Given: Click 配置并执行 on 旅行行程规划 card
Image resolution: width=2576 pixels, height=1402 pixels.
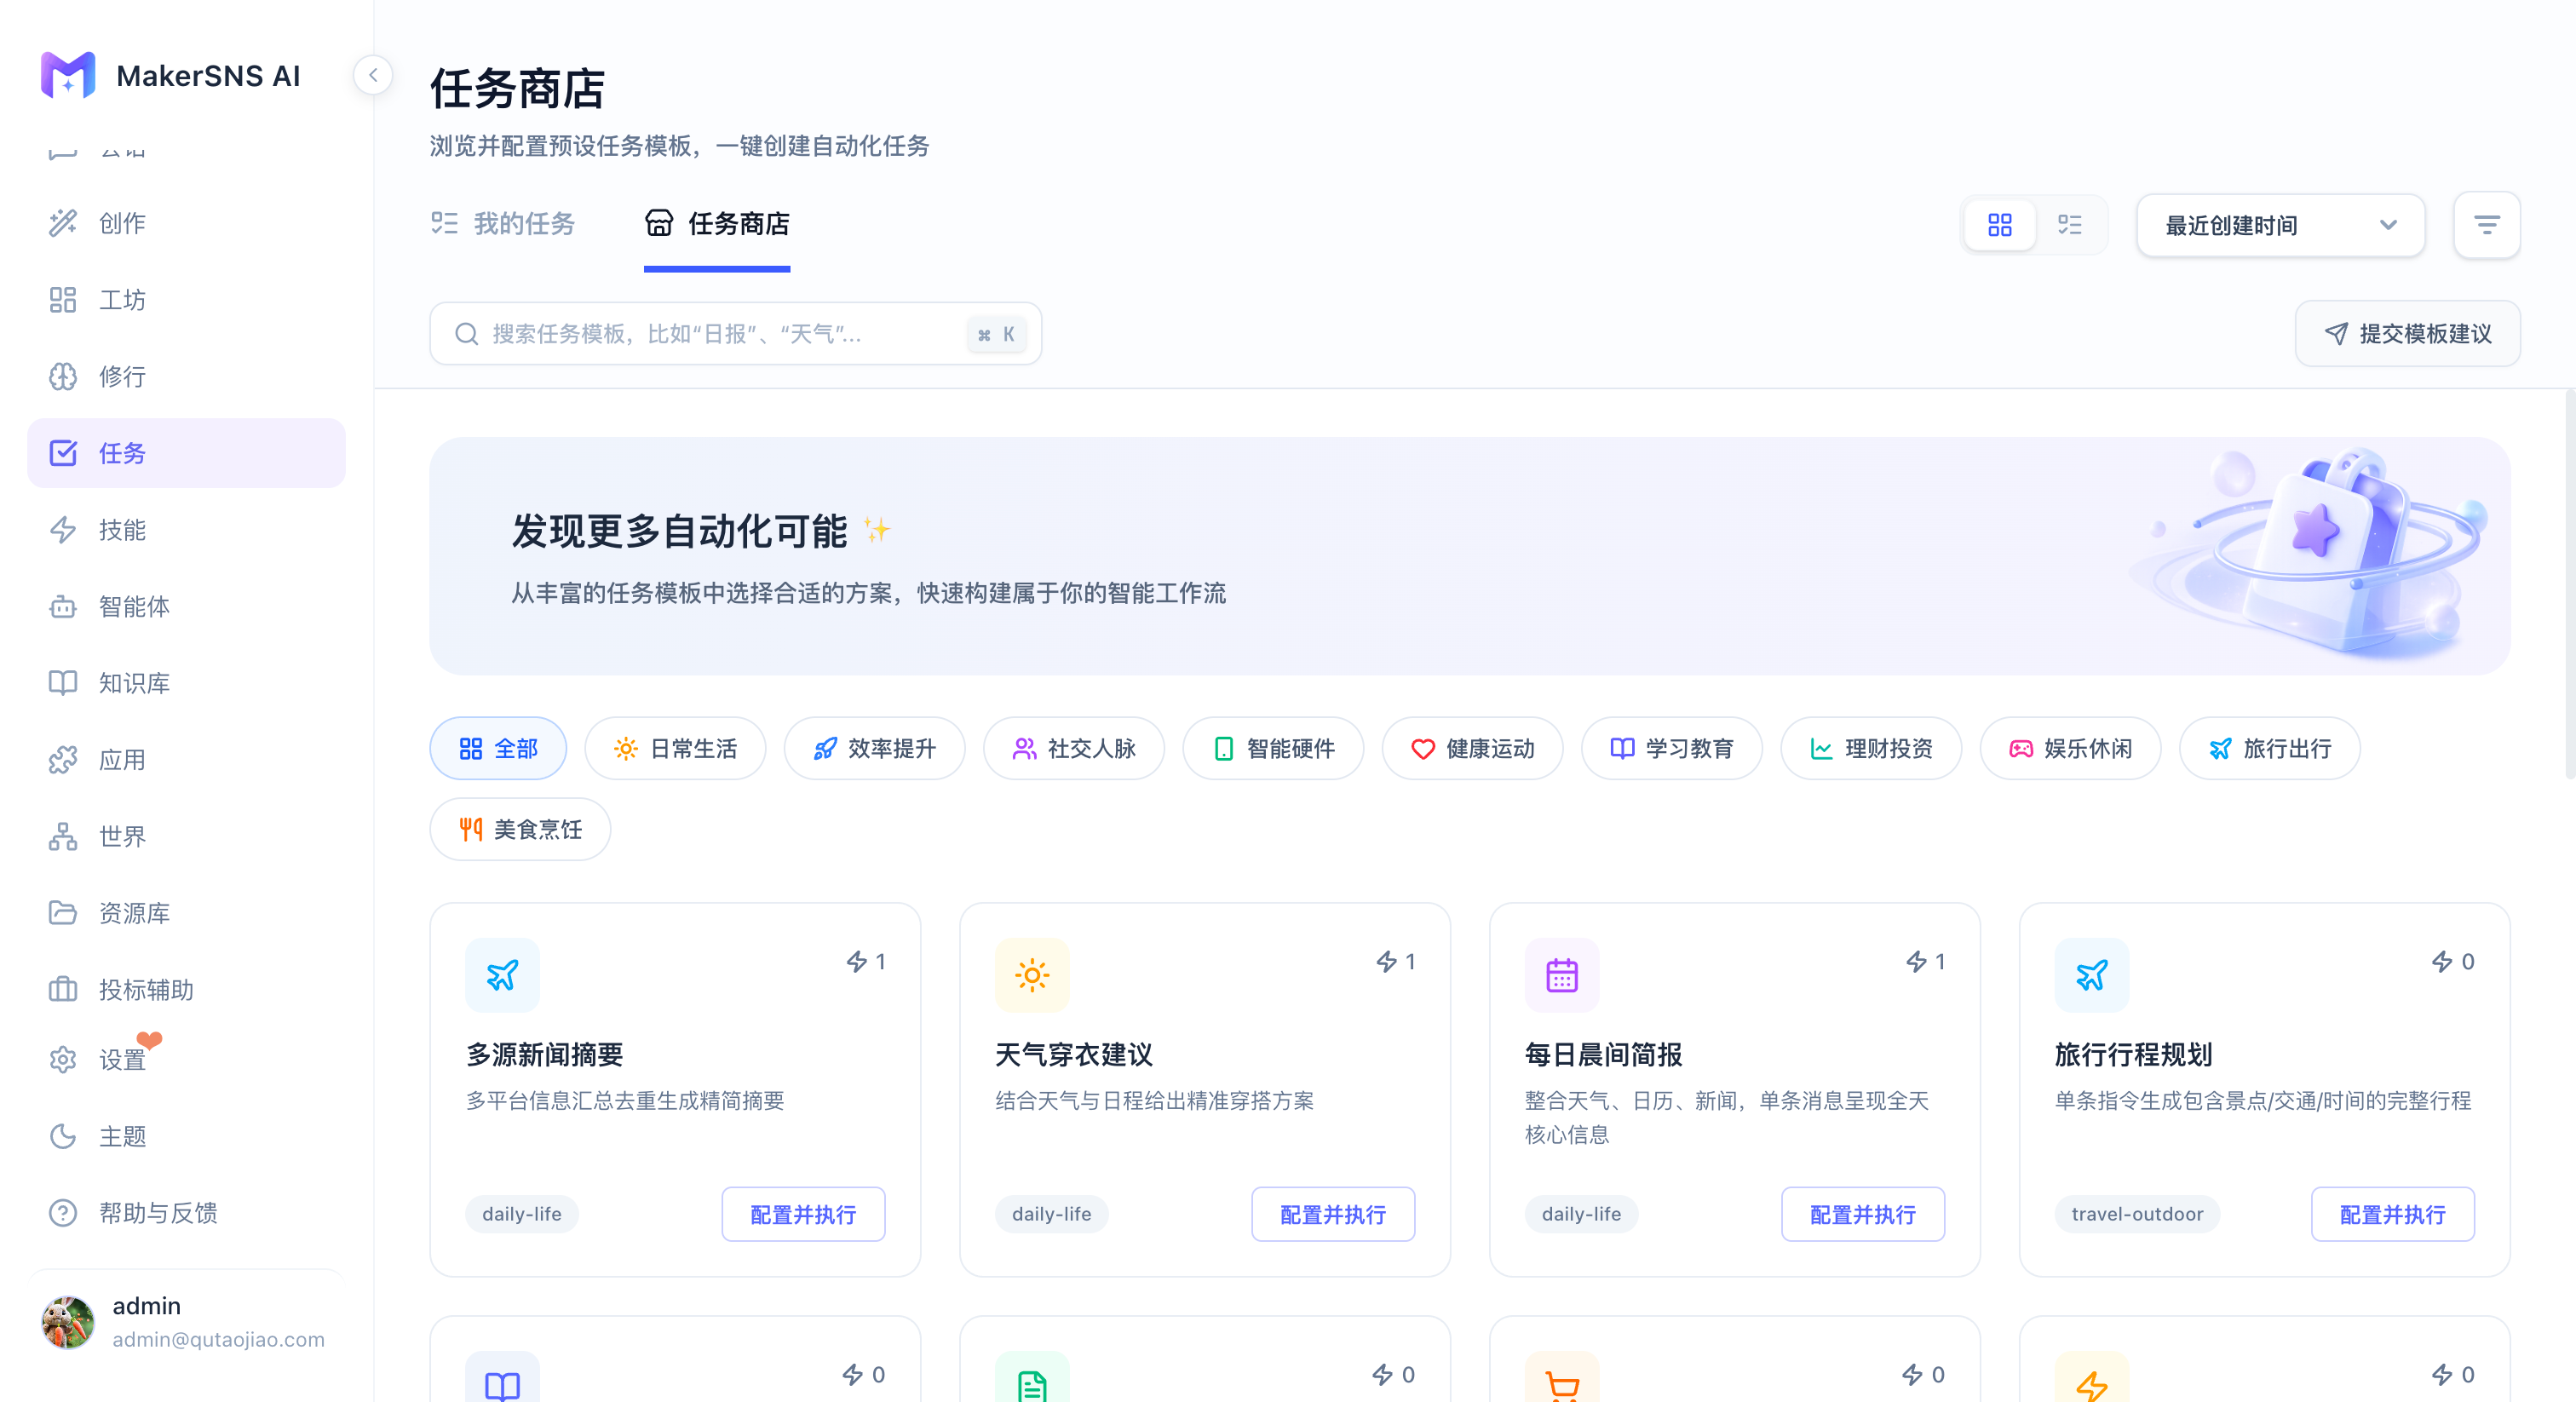Looking at the screenshot, I should [2392, 1214].
